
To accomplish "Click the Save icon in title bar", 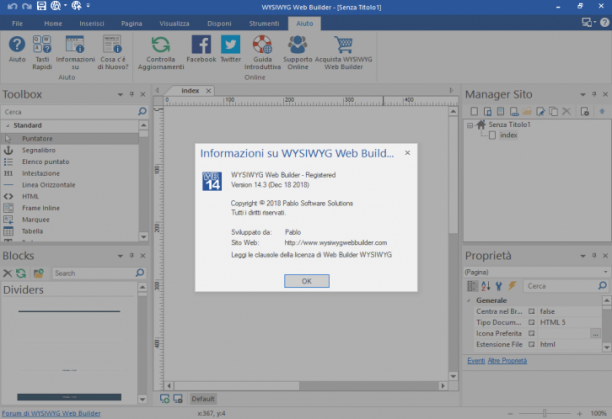I will tap(41, 5).
